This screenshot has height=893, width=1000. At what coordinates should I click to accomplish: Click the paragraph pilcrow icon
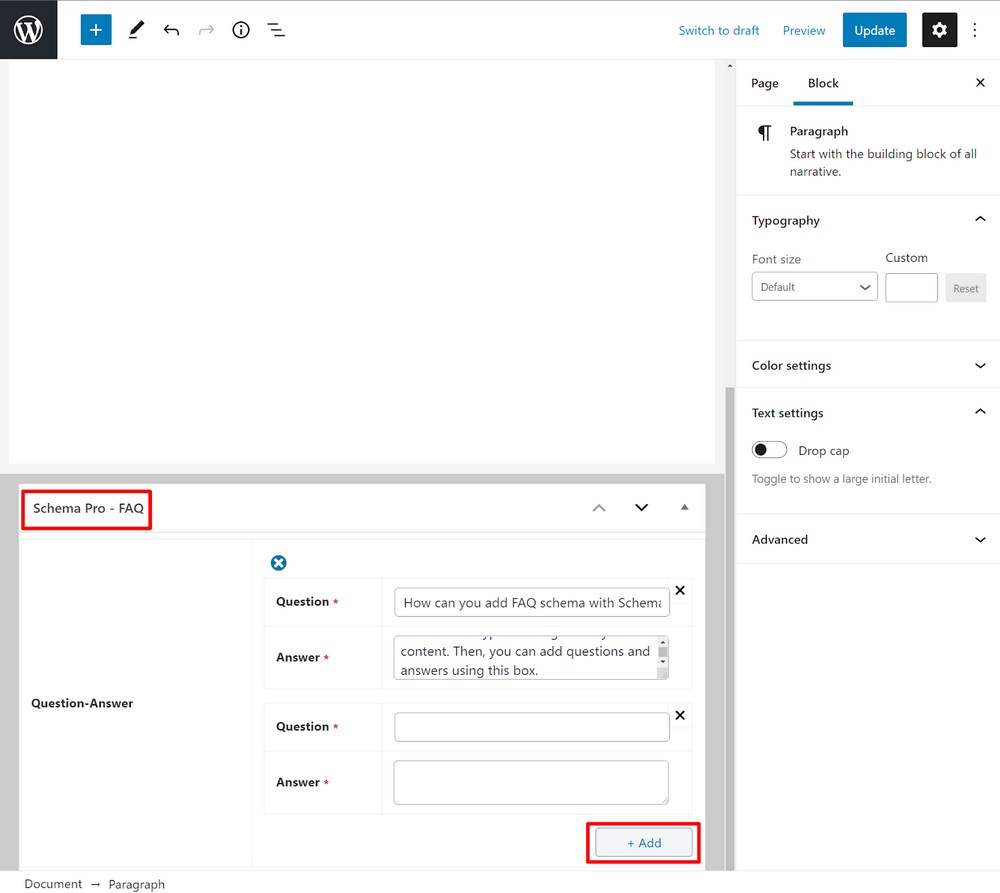(x=764, y=133)
